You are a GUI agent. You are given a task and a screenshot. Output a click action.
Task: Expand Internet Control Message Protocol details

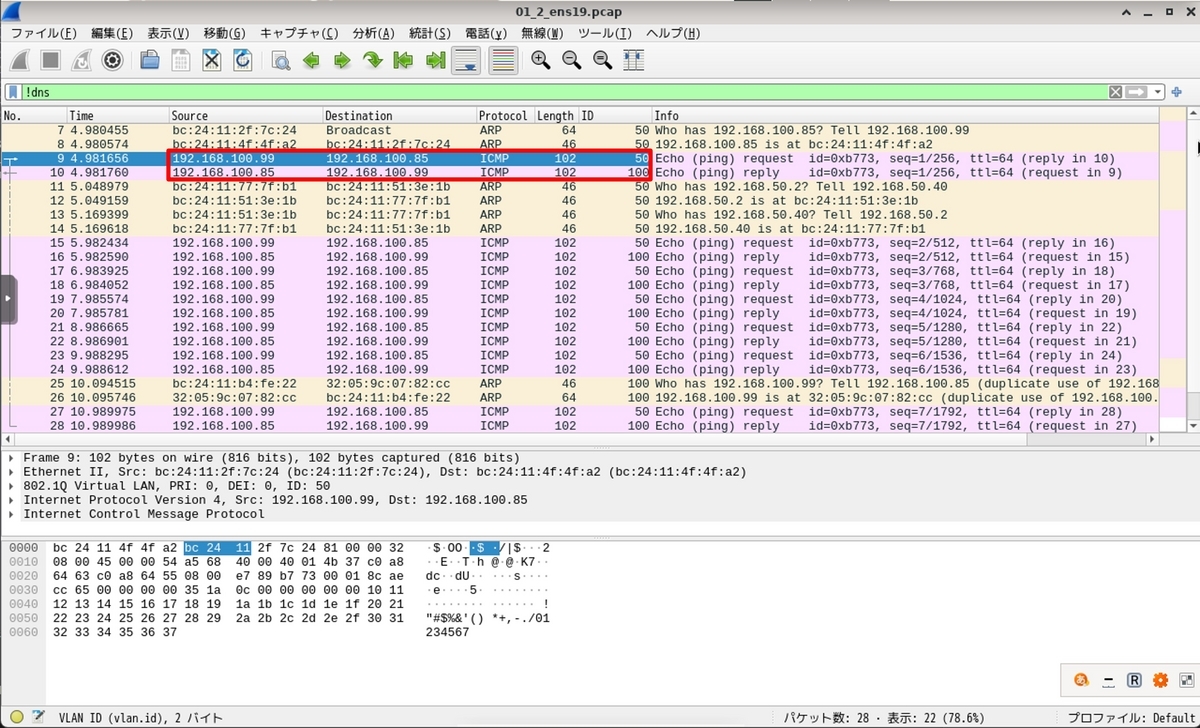(11, 514)
